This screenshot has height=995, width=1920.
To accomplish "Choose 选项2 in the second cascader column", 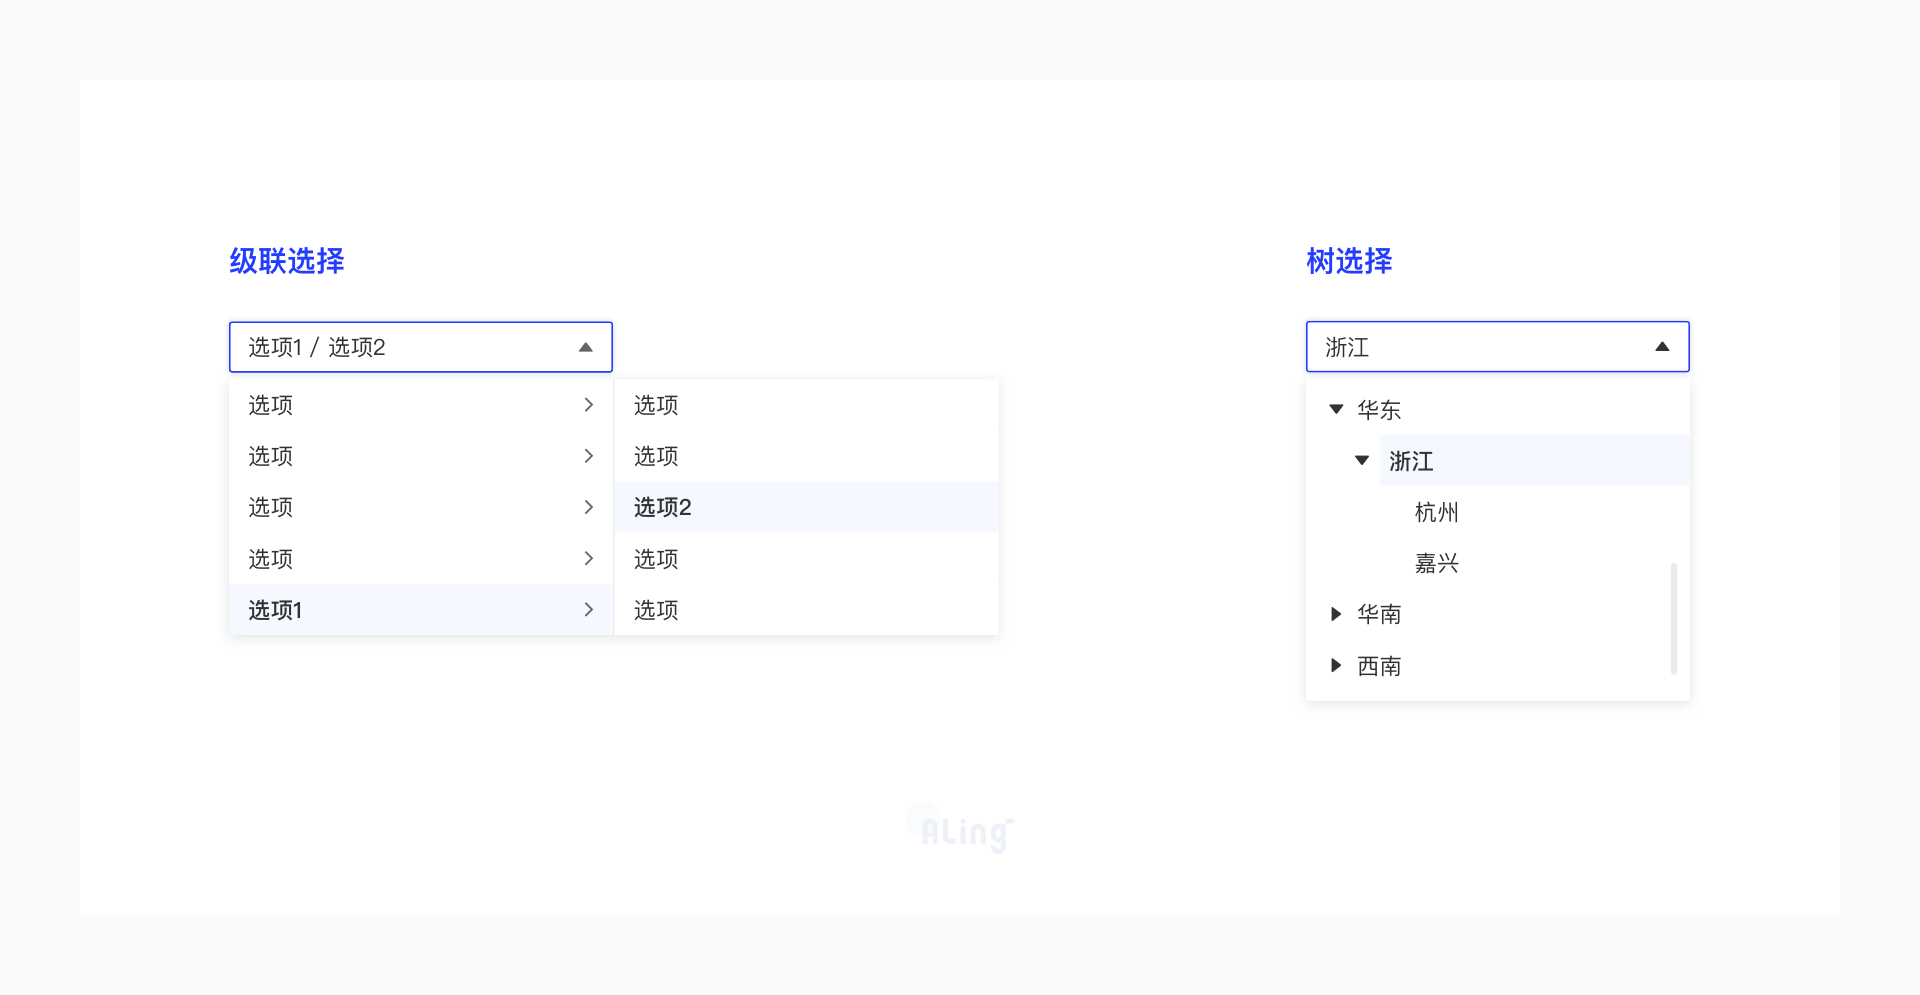I will click(663, 507).
